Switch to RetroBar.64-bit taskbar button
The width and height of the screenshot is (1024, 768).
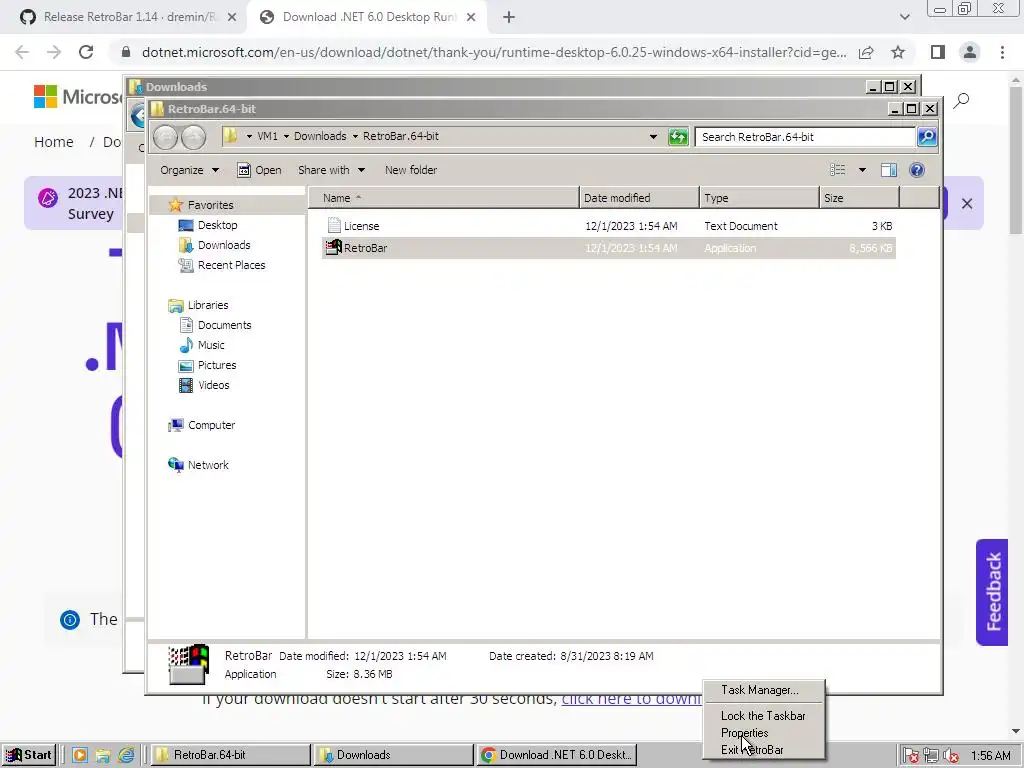click(x=231, y=755)
